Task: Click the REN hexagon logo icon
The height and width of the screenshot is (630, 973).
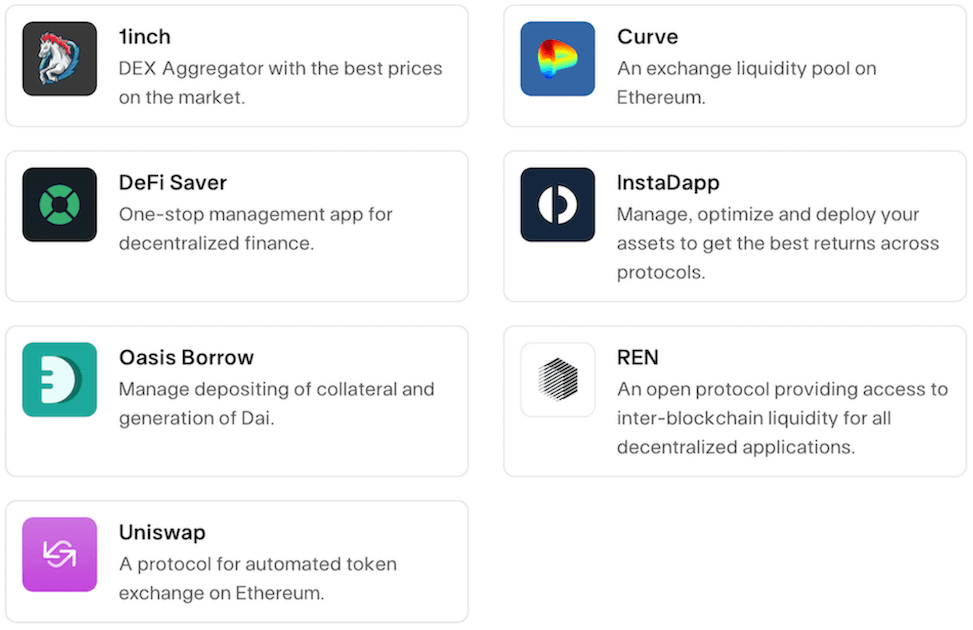Action: point(558,379)
